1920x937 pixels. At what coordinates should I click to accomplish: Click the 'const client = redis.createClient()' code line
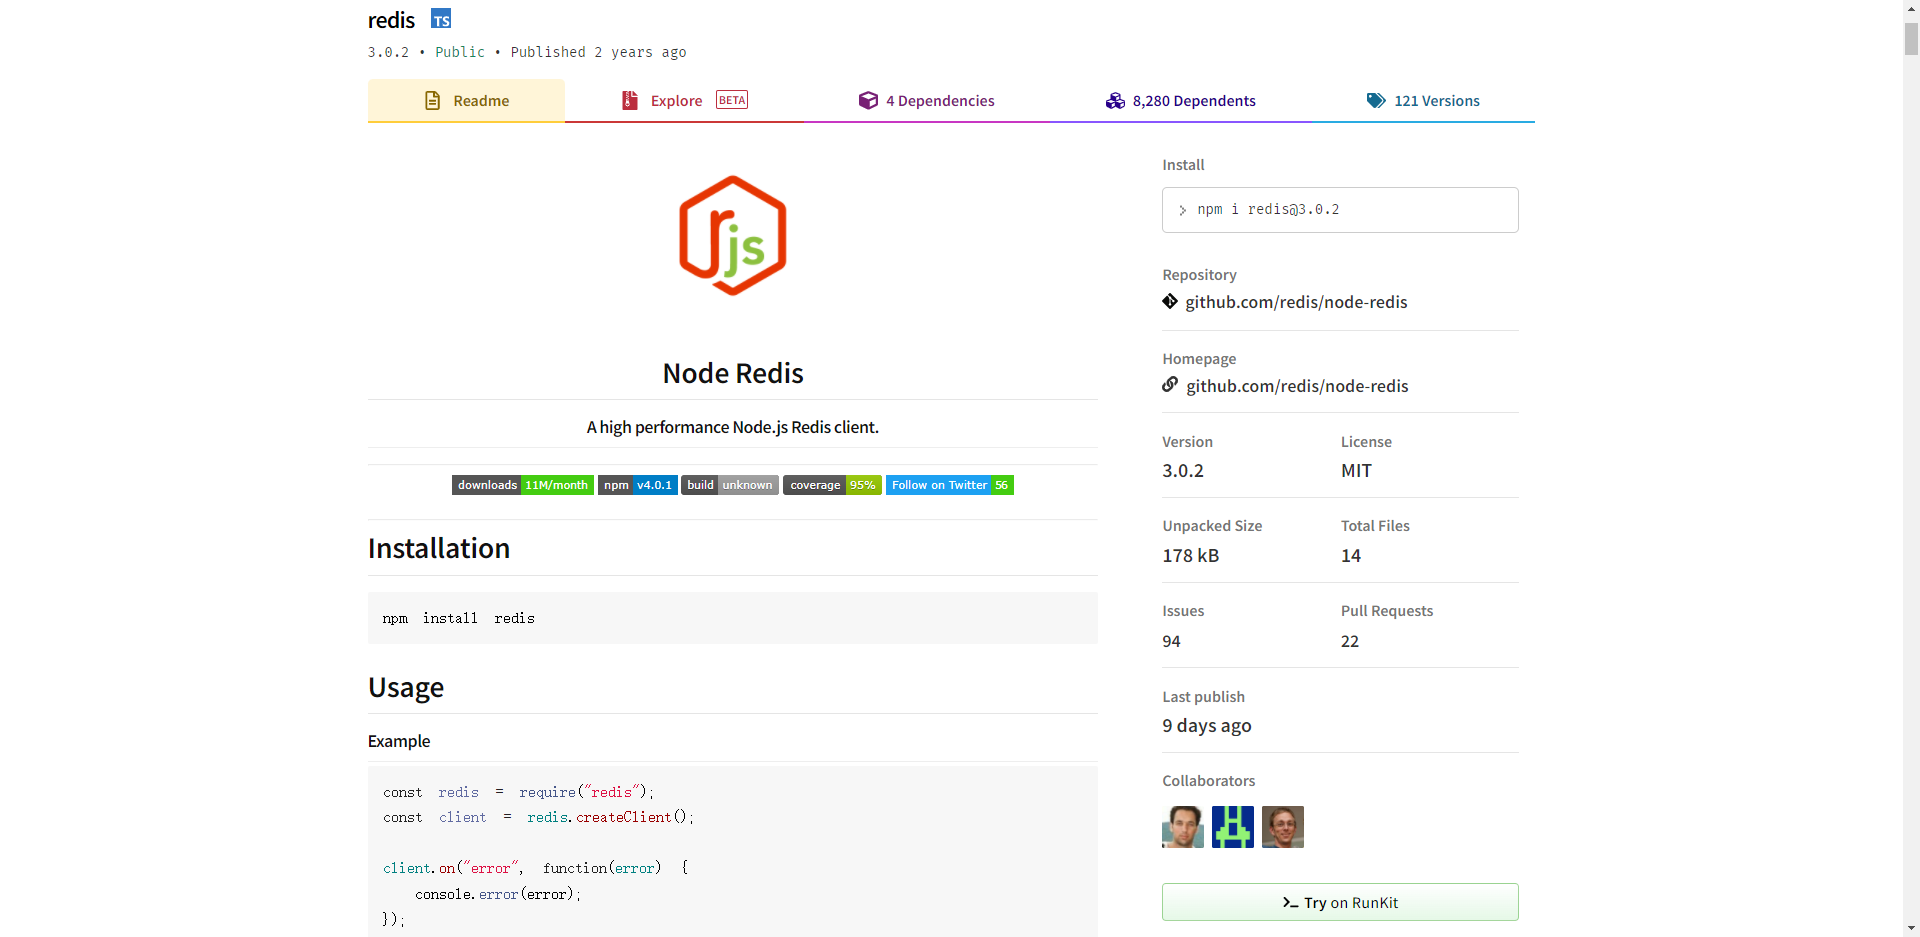[538, 817]
